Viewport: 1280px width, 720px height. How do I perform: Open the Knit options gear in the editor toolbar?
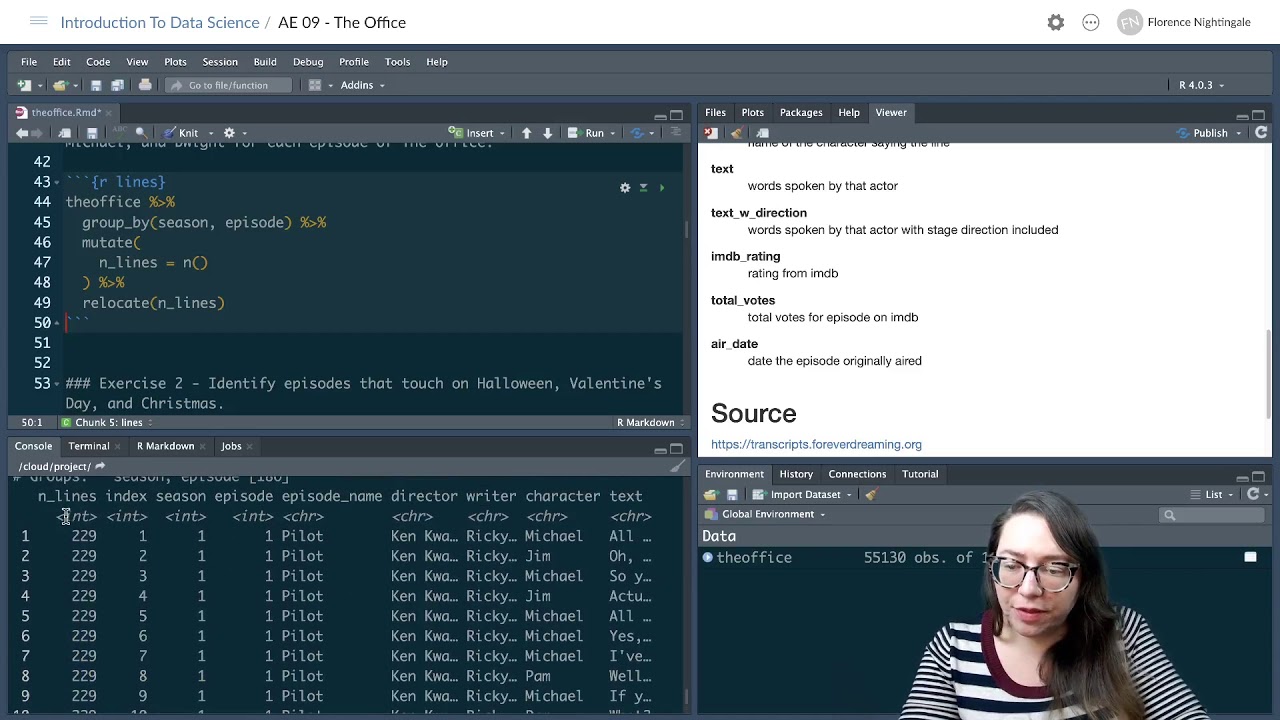pyautogui.click(x=229, y=133)
